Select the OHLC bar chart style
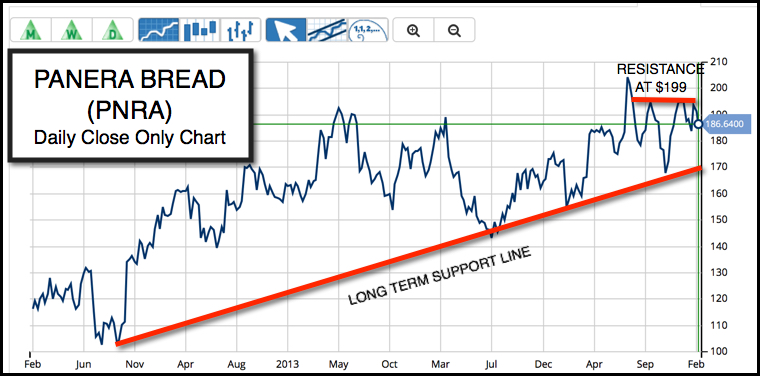This screenshot has height=376, width=760. point(240,30)
